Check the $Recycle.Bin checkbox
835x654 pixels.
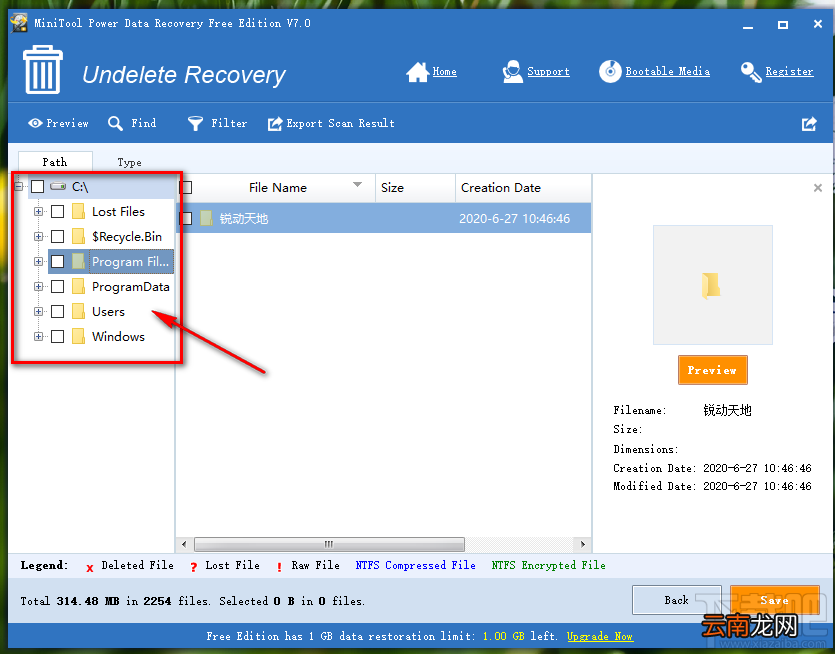click(x=58, y=236)
